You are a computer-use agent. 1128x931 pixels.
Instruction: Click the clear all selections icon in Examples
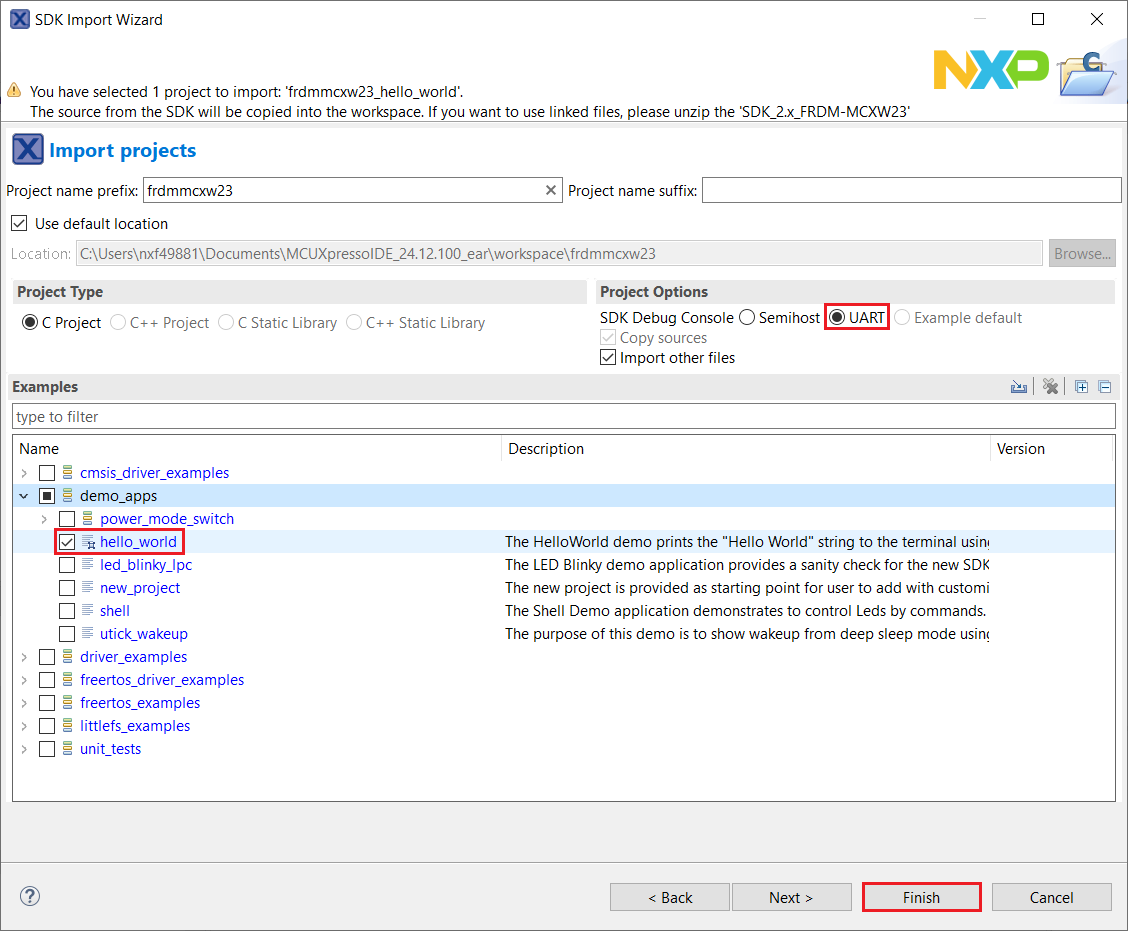[1050, 387]
